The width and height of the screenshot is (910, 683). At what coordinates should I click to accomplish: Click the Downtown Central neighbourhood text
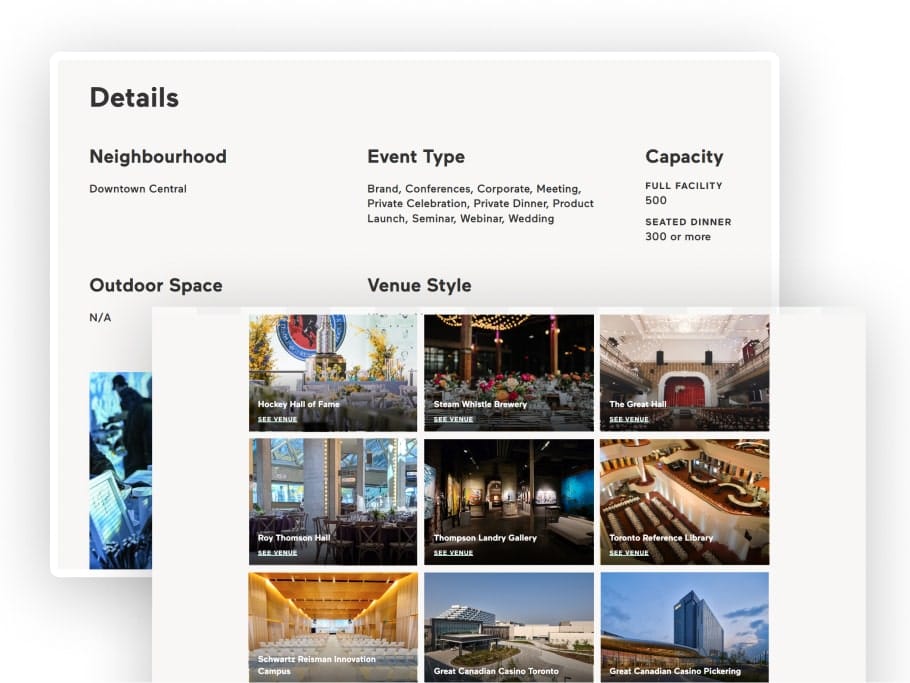pyautogui.click(x=138, y=189)
